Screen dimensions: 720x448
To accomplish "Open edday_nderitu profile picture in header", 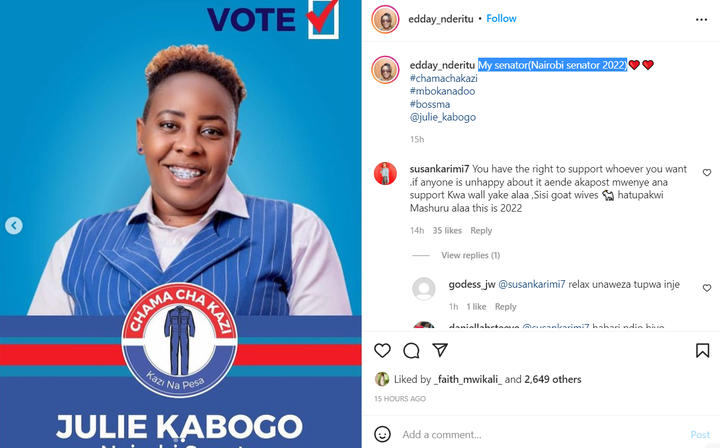I will point(385,19).
